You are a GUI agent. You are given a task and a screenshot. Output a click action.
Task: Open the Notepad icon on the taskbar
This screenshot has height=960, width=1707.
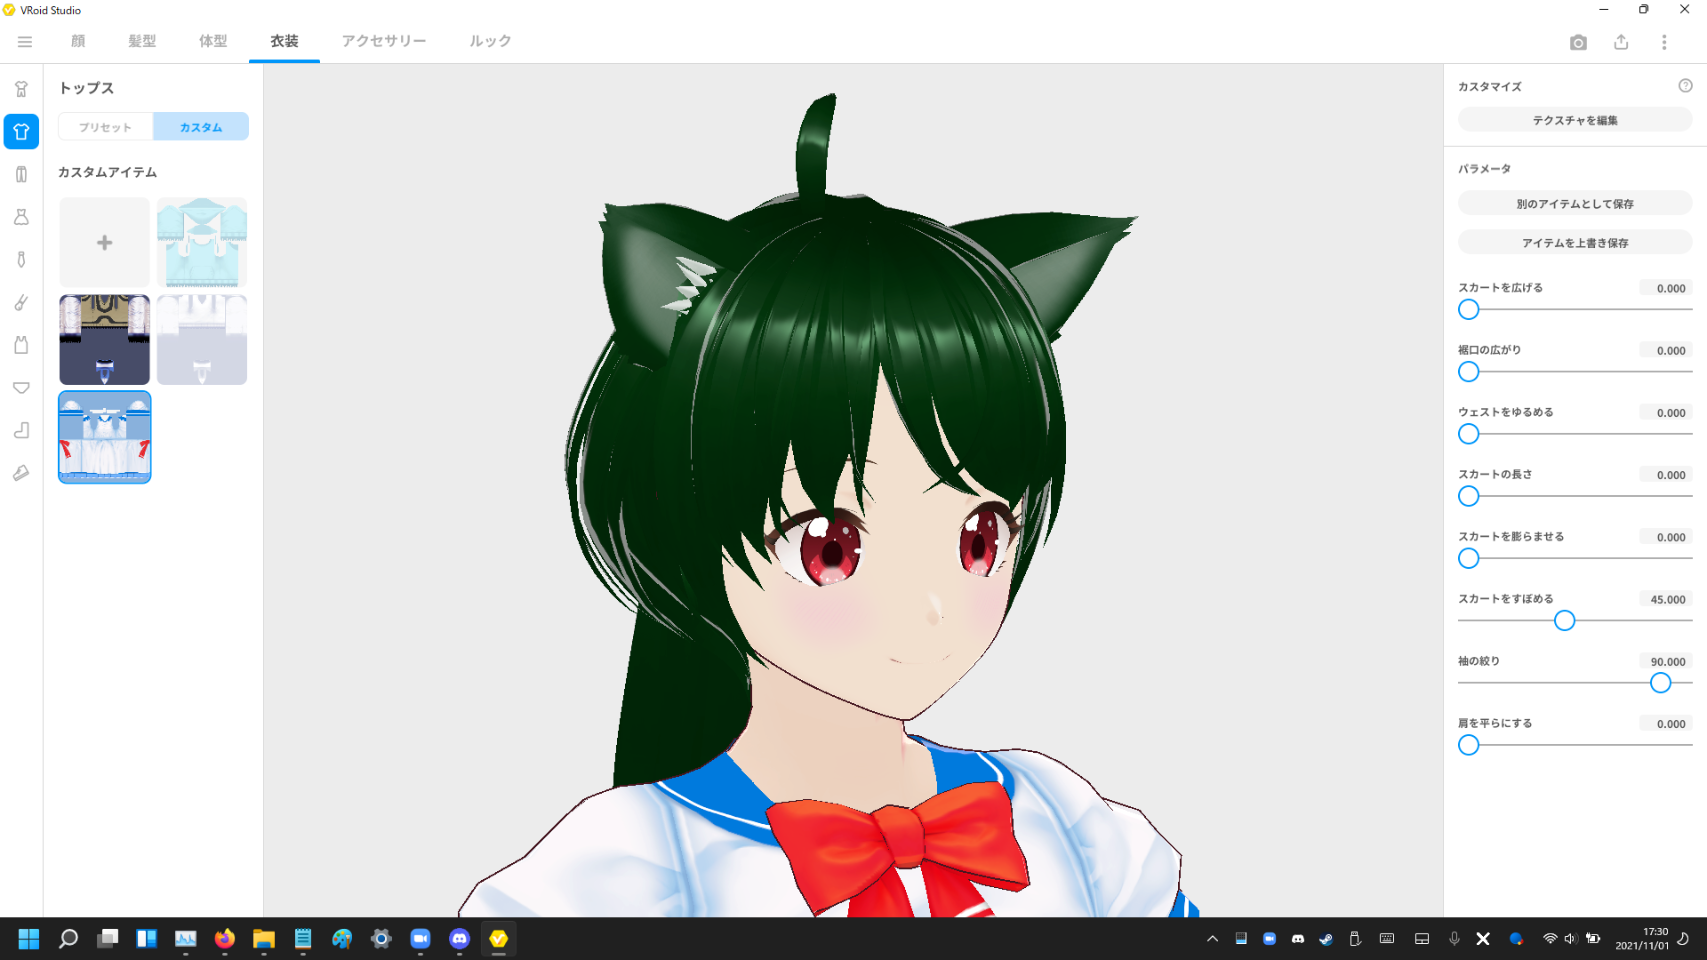coord(303,939)
